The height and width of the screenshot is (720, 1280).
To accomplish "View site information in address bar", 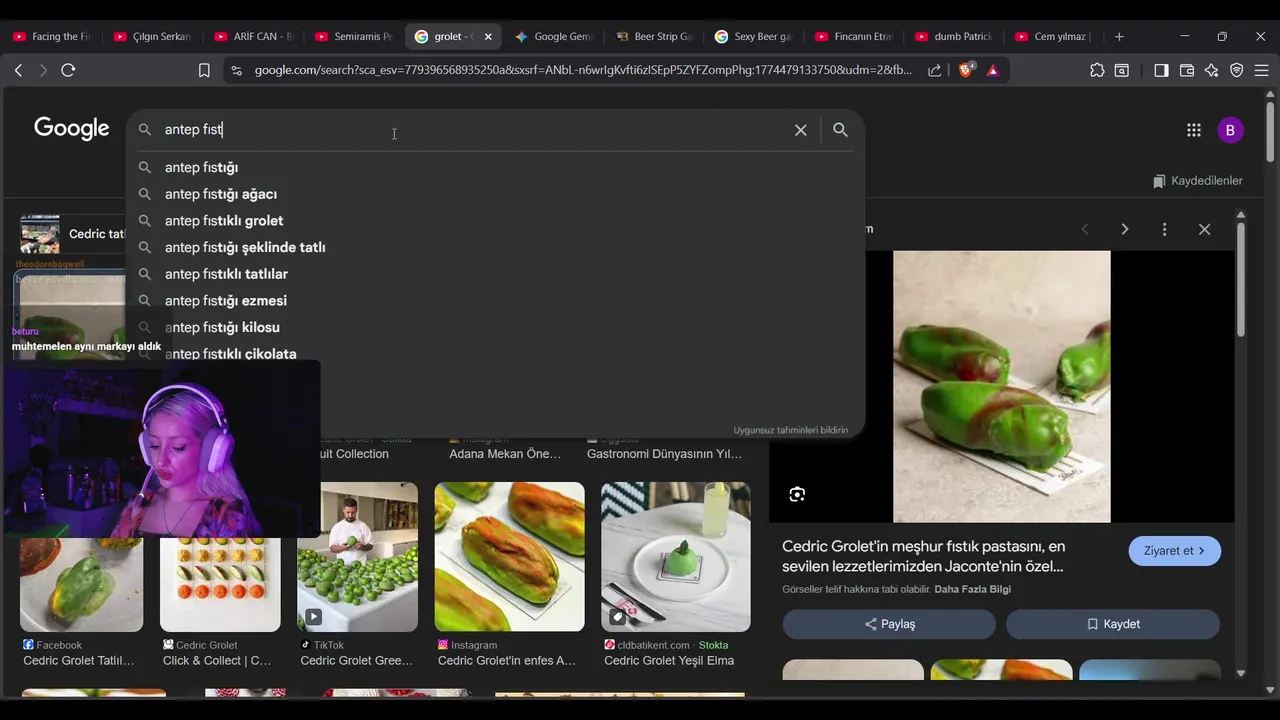I will pyautogui.click(x=236, y=70).
